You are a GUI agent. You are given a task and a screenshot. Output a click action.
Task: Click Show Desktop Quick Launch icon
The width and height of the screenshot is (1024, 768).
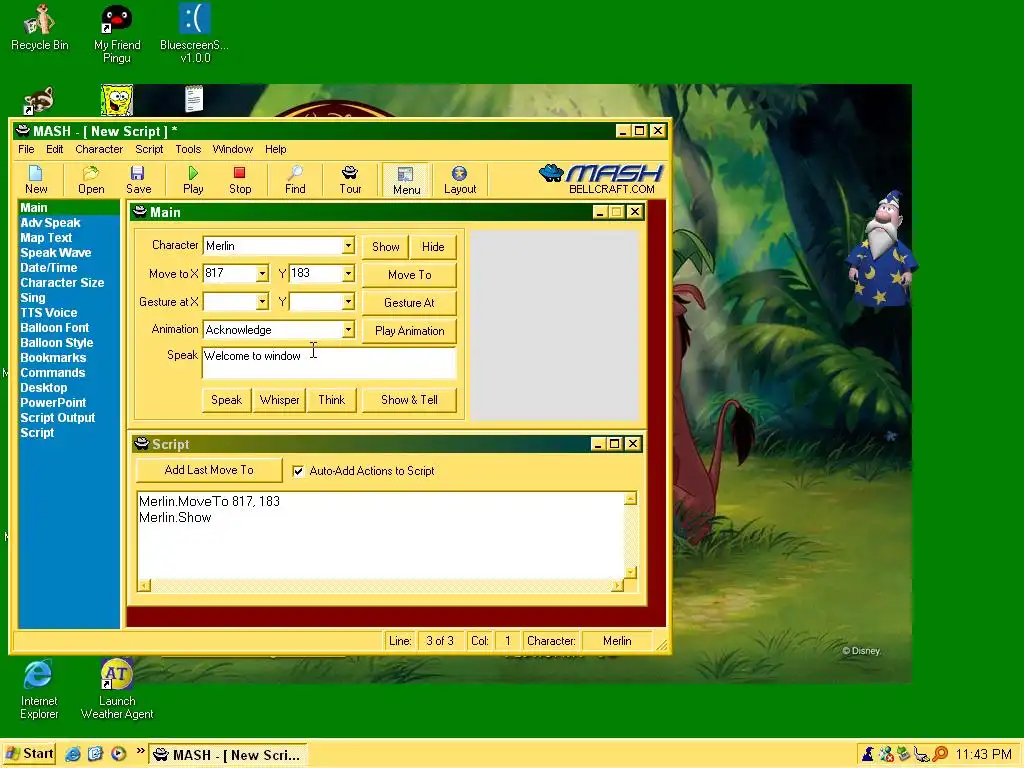click(95, 754)
